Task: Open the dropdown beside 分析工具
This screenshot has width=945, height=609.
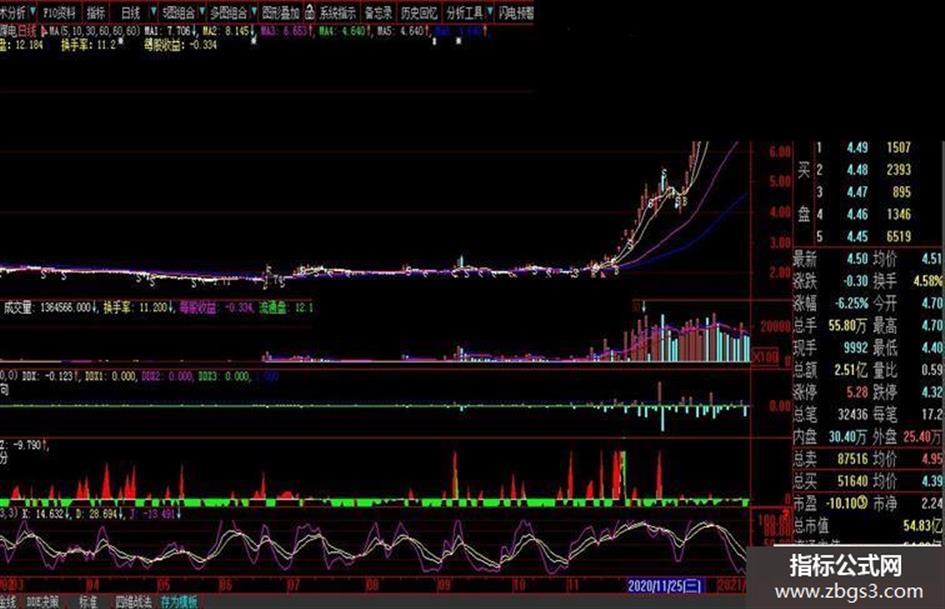Action: (x=489, y=11)
